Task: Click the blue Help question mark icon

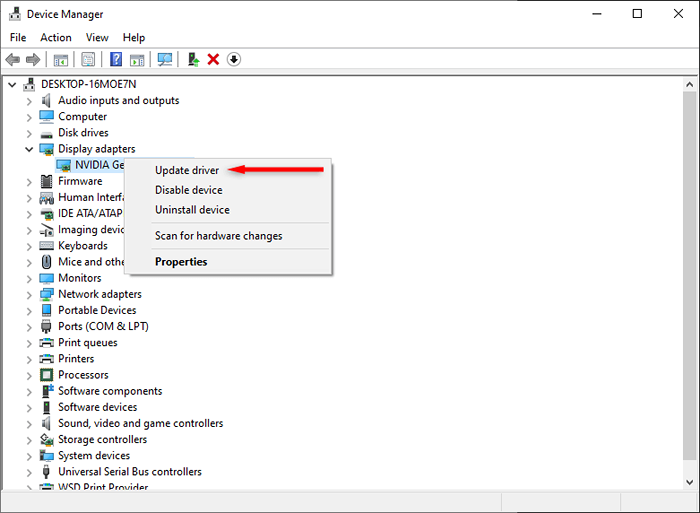Action: point(116,59)
